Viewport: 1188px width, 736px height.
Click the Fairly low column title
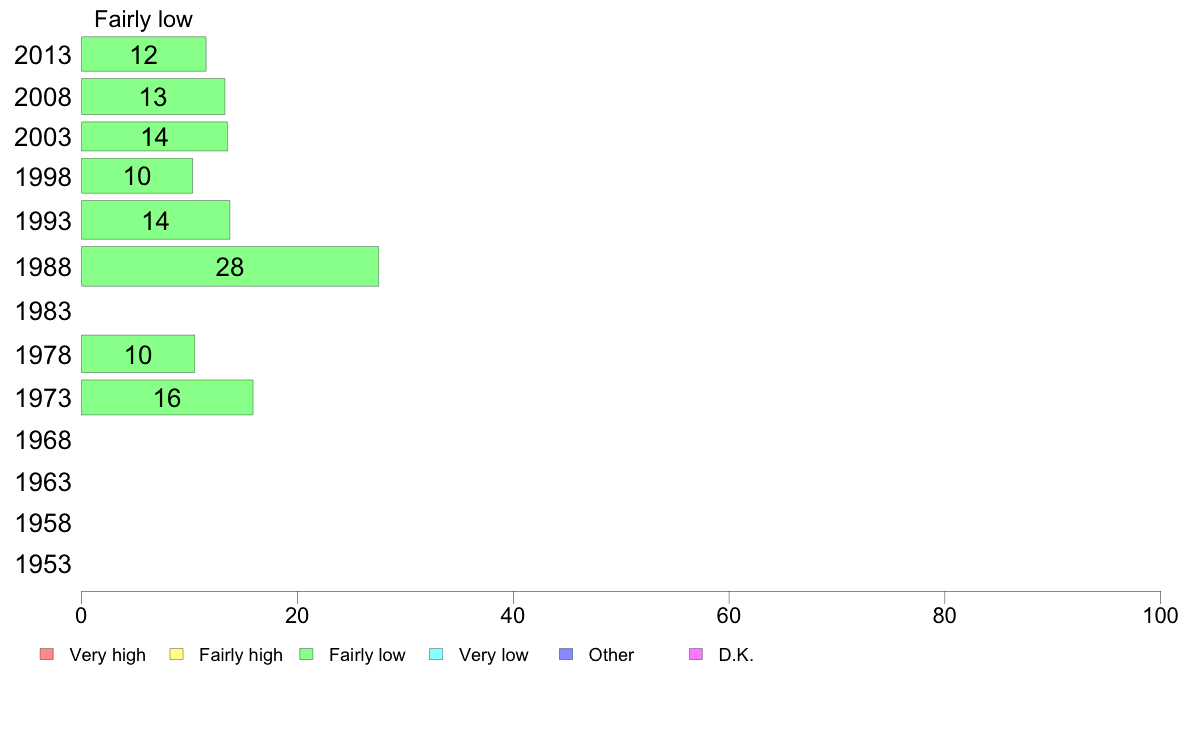(143, 19)
